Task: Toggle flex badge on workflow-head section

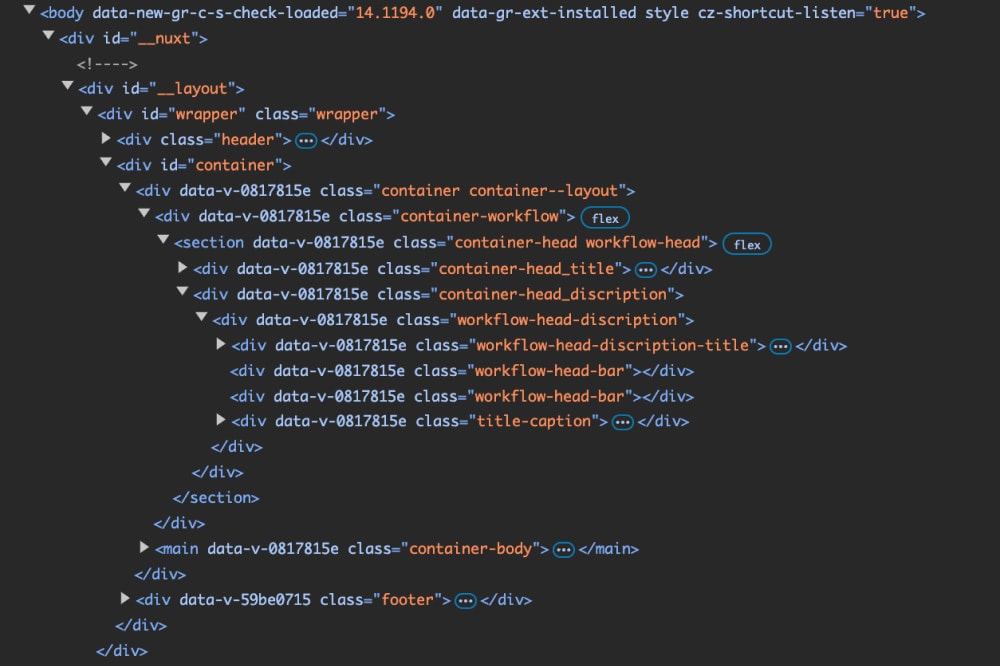Action: [747, 244]
